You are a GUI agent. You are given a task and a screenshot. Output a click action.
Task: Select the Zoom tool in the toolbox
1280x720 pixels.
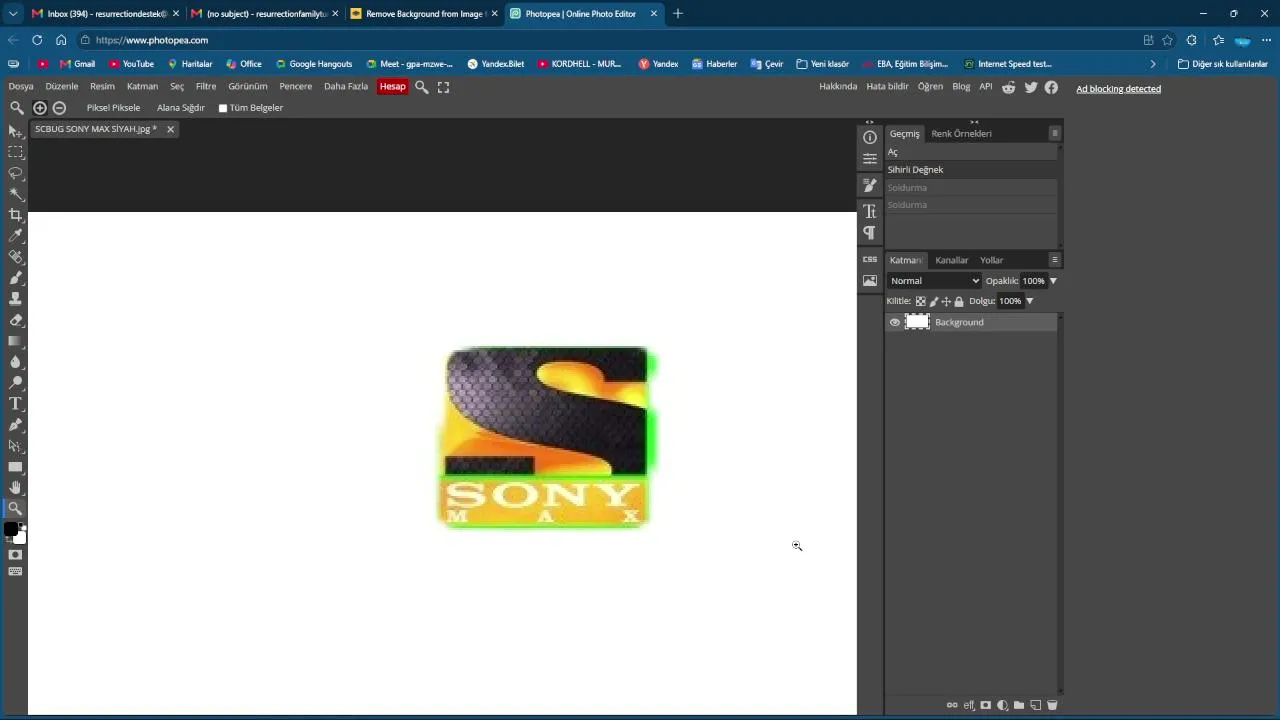[x=15, y=509]
